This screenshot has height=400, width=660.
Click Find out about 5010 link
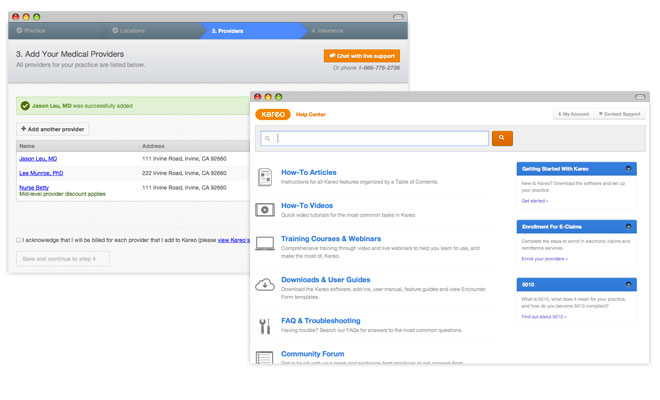[544, 317]
